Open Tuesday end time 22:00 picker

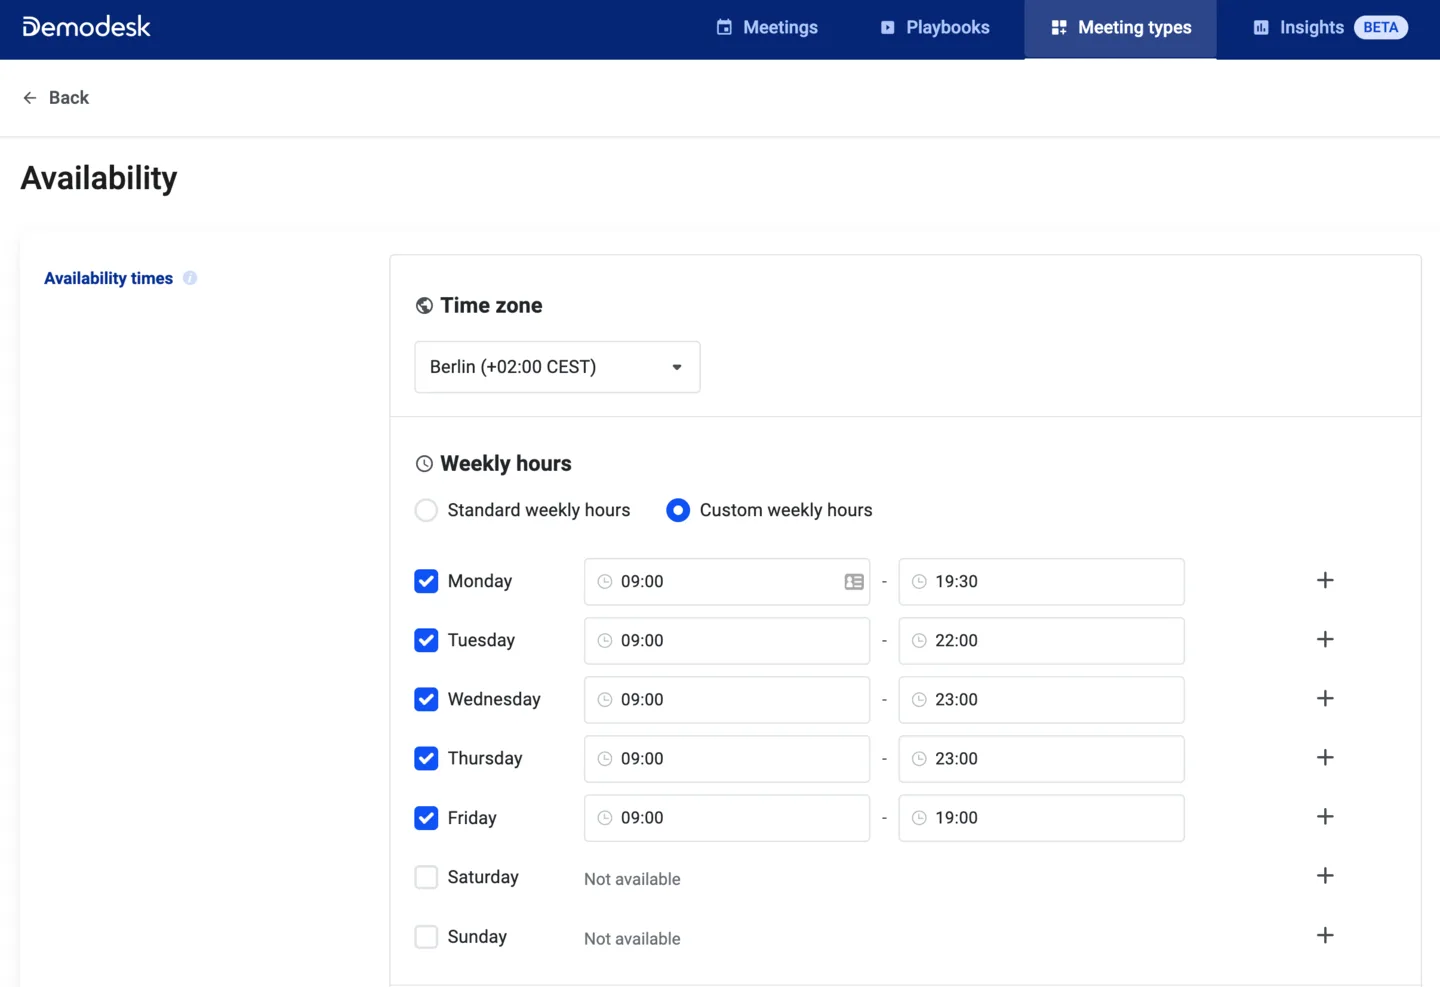1041,641
